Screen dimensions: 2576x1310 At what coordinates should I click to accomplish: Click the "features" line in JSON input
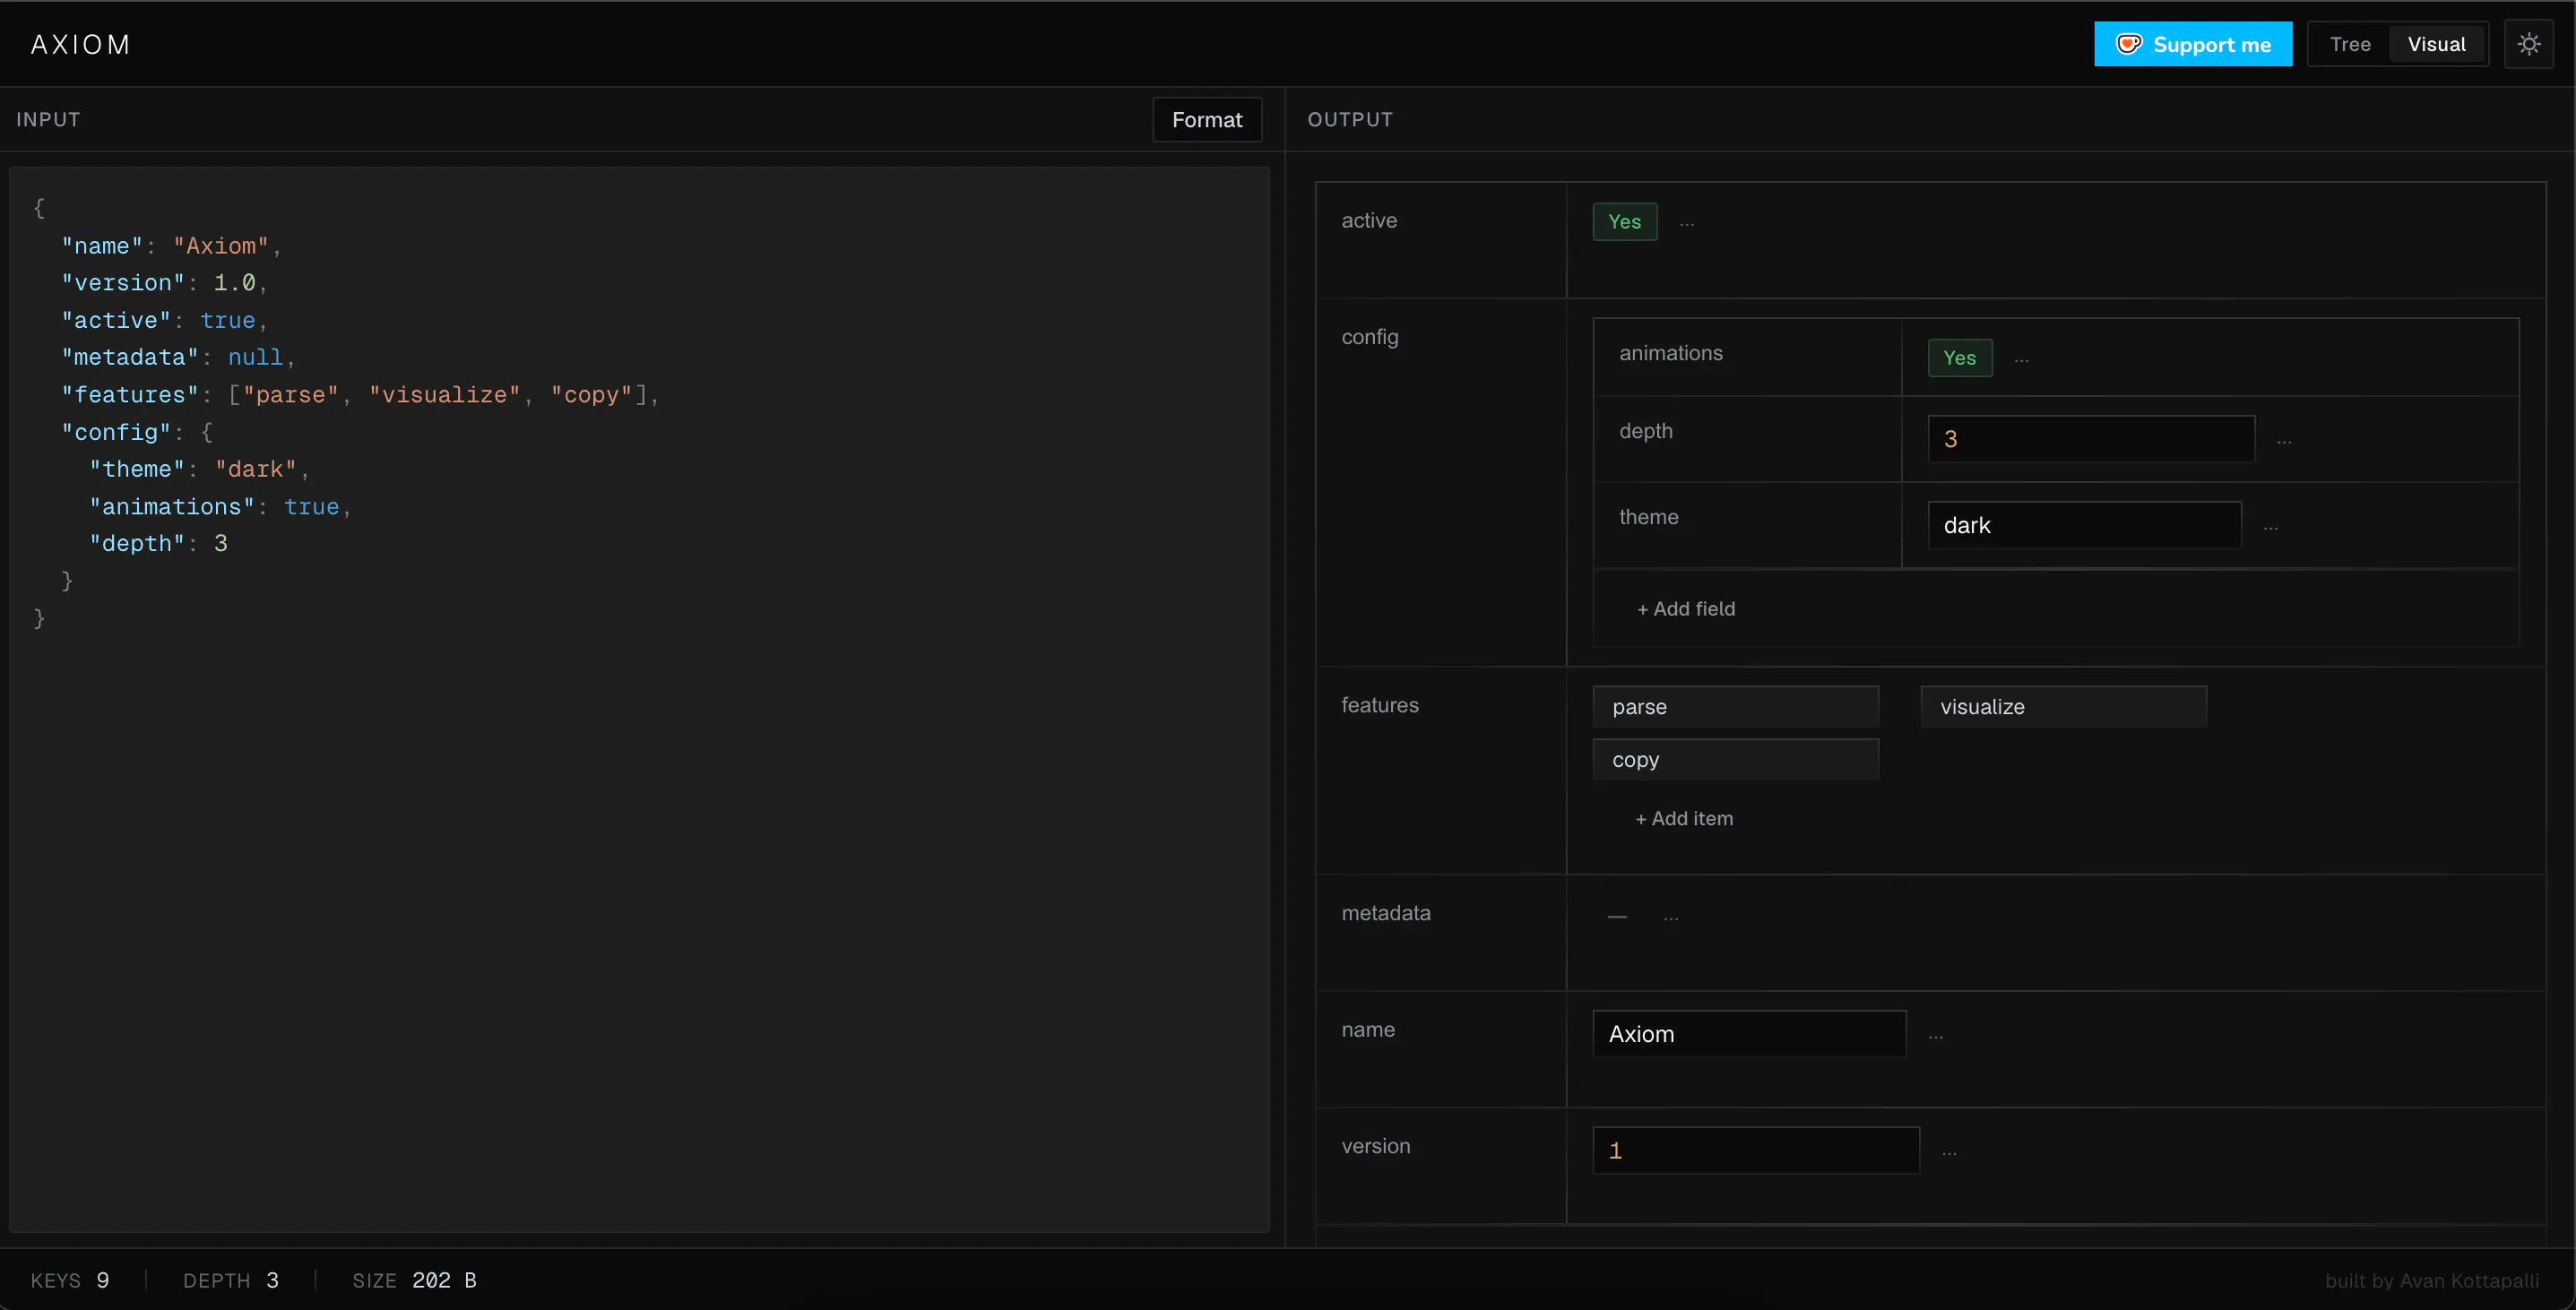pos(360,395)
